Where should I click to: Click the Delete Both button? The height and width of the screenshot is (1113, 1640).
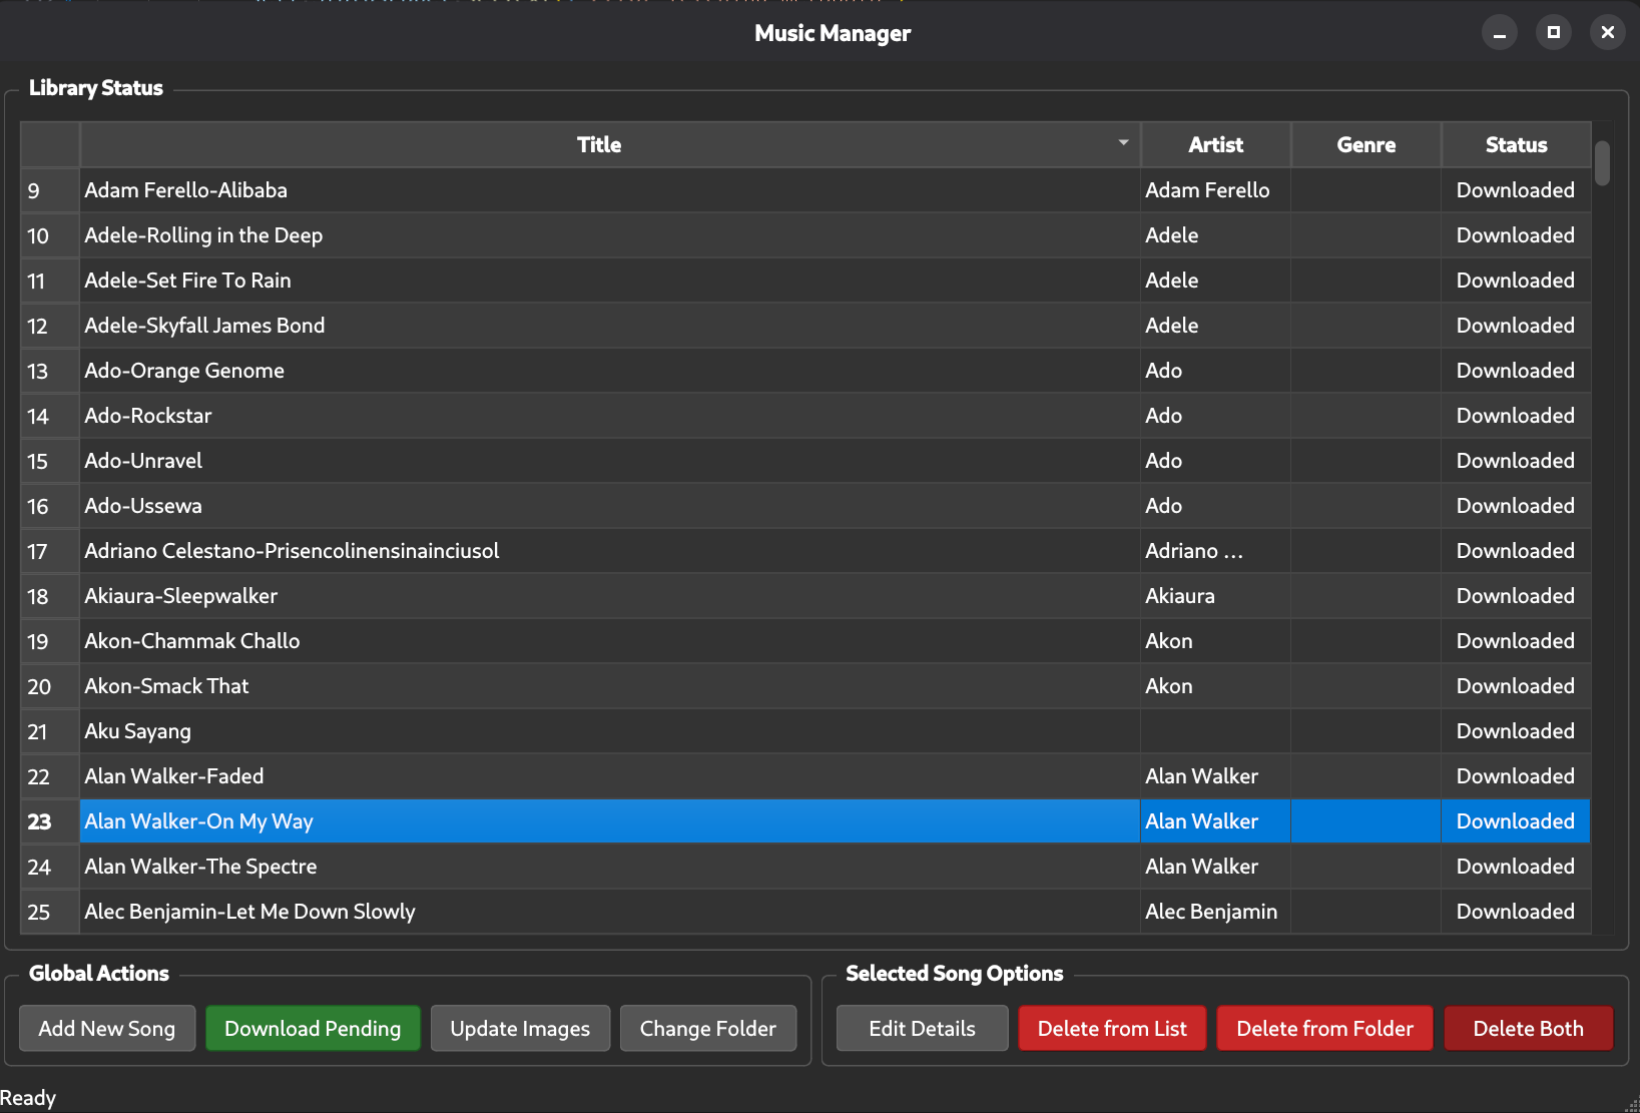coord(1527,1028)
